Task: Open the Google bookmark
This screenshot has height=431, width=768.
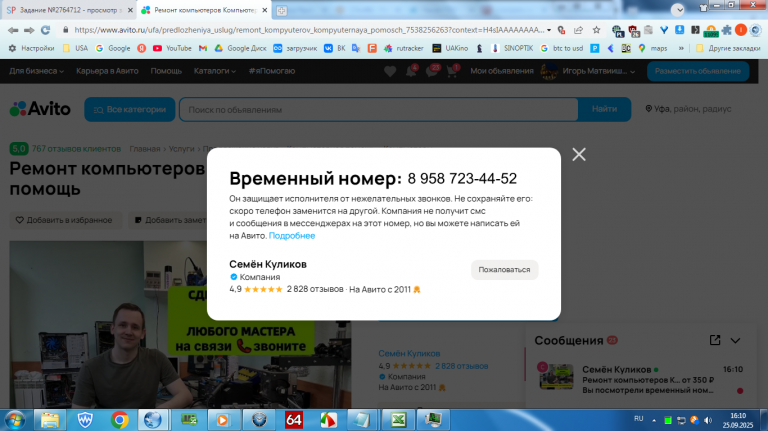Action: point(113,48)
